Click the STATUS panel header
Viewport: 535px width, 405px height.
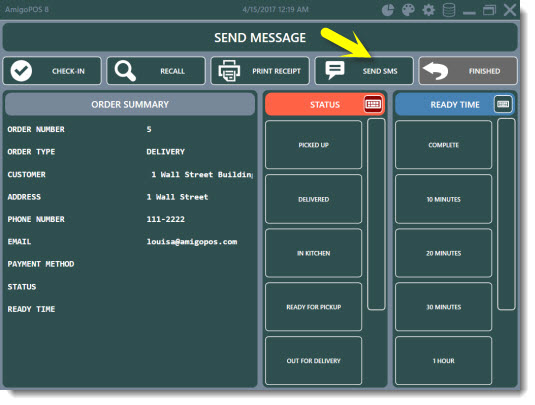(x=324, y=104)
